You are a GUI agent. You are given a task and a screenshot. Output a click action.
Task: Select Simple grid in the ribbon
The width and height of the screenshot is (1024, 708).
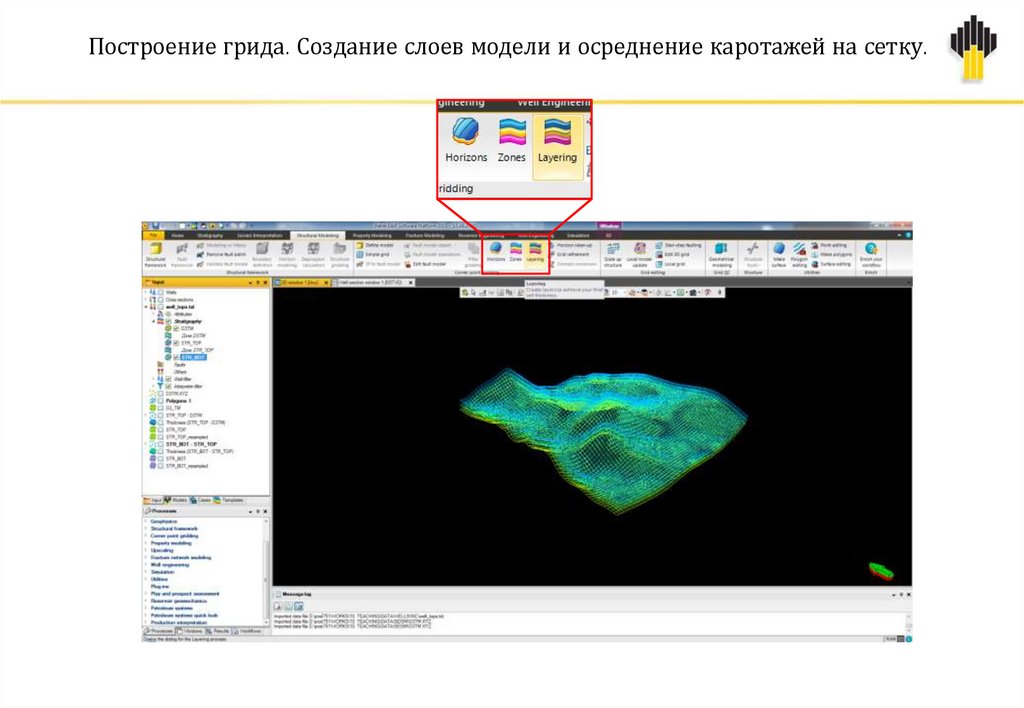373,254
